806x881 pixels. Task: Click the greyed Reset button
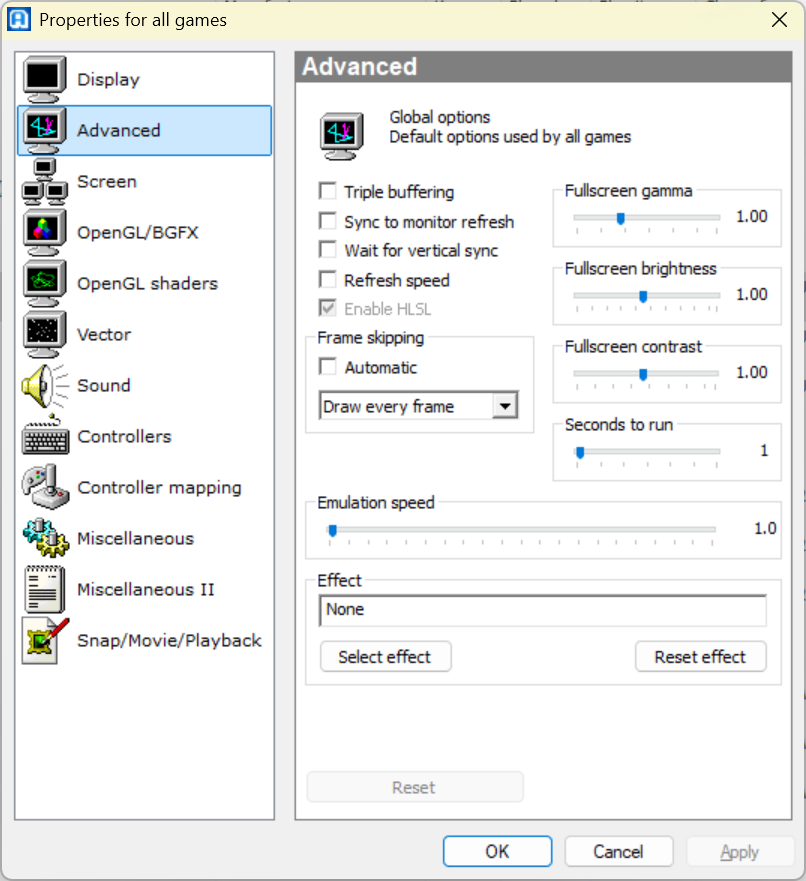pos(415,787)
